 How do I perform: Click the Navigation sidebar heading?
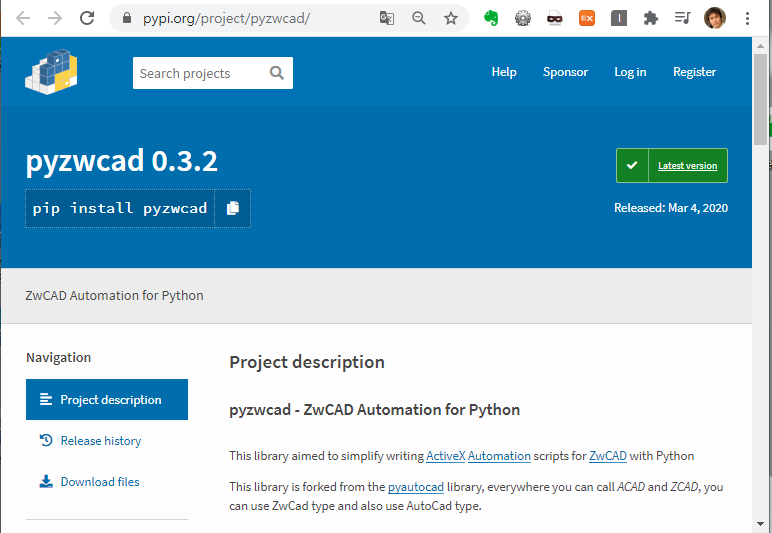(59, 357)
